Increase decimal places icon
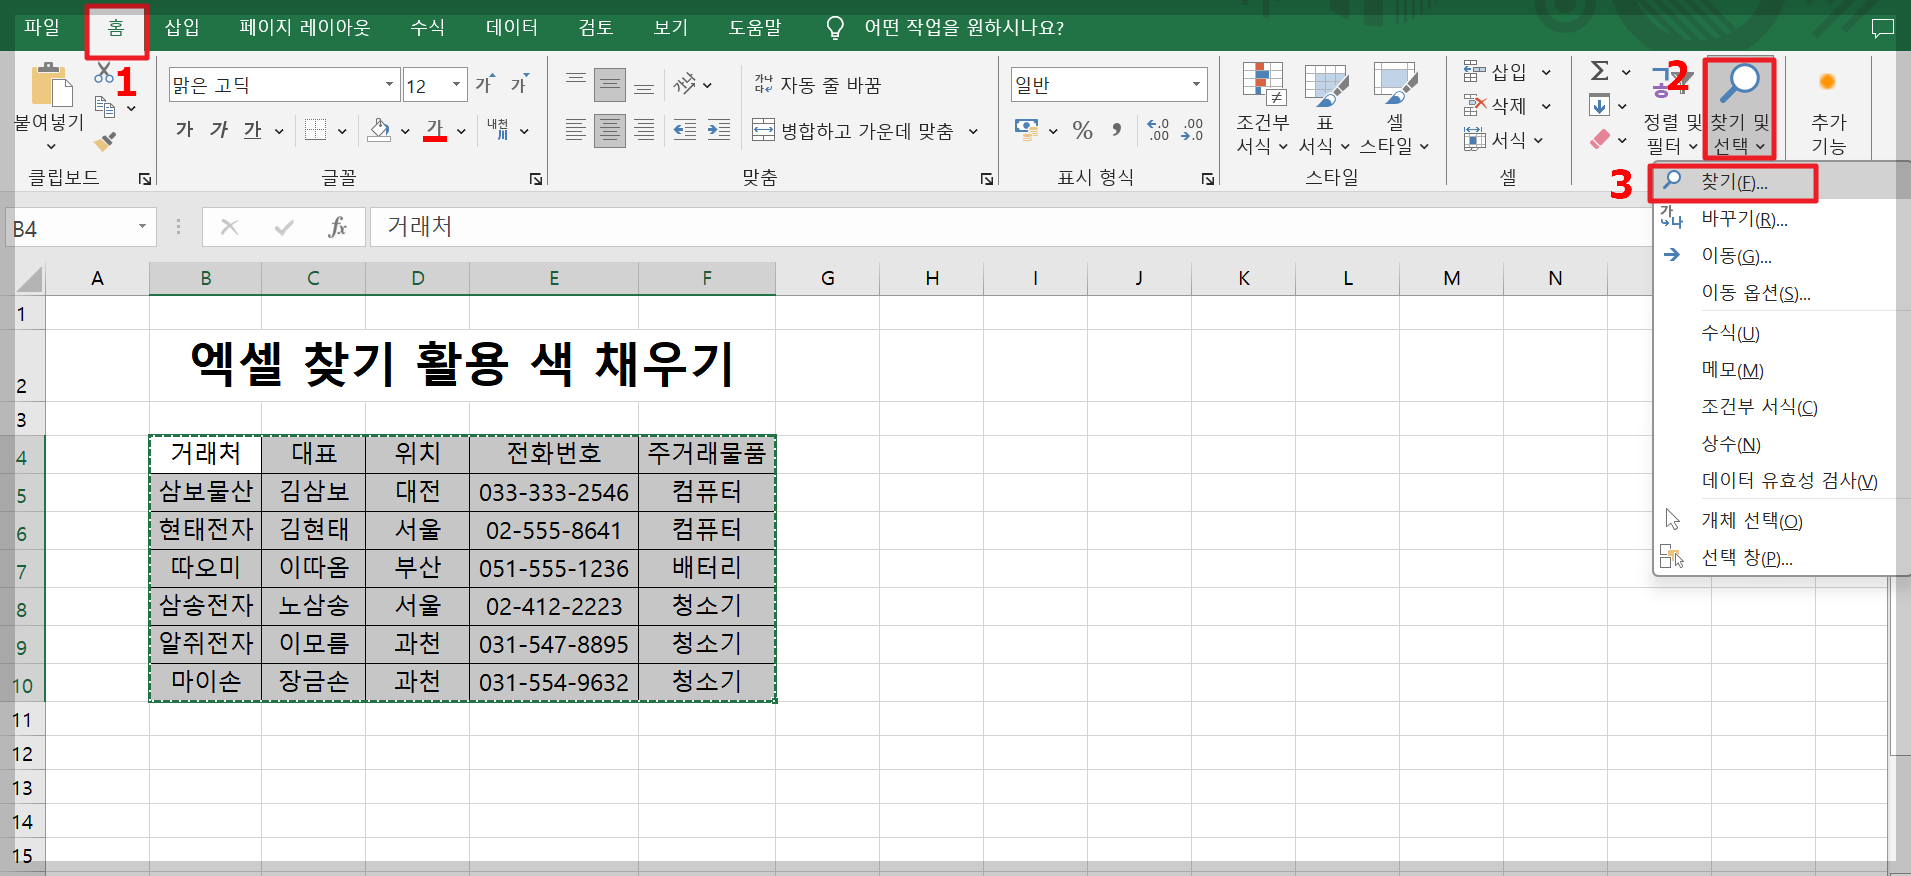The width and height of the screenshot is (1911, 876). point(1158,130)
